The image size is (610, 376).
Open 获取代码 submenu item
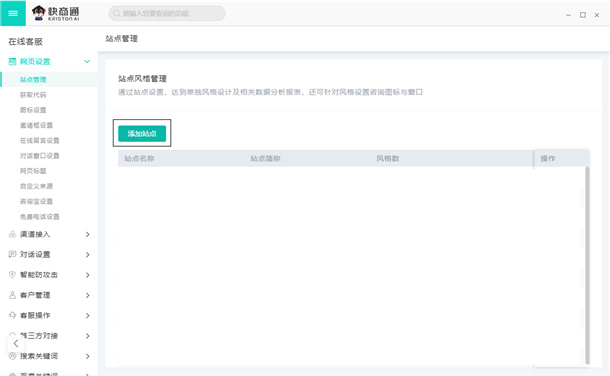click(x=33, y=95)
